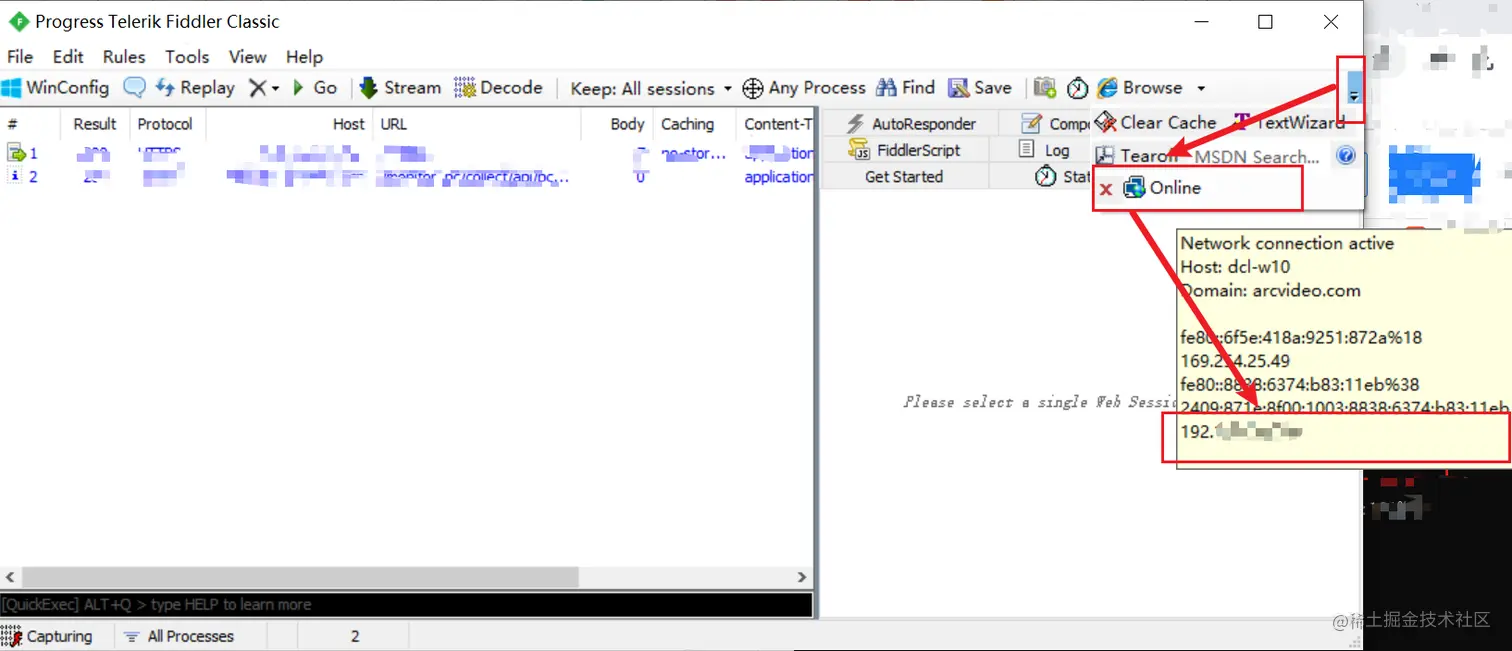Click the stopwatch timer toolbar icon
The image size is (1512, 651).
(x=1077, y=88)
